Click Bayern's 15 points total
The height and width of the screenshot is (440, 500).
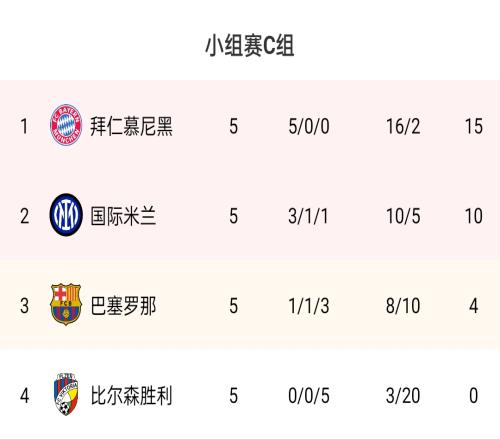click(474, 126)
